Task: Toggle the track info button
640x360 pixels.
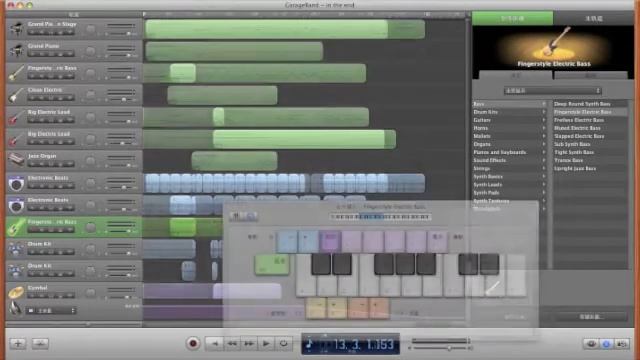Action: tap(607, 344)
